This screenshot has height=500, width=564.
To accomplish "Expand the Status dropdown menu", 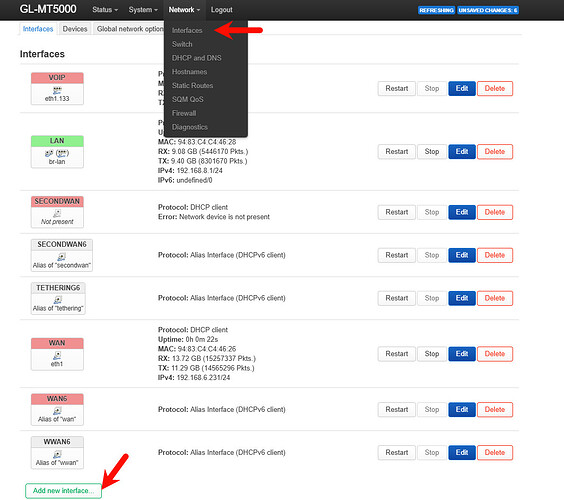I will point(105,10).
